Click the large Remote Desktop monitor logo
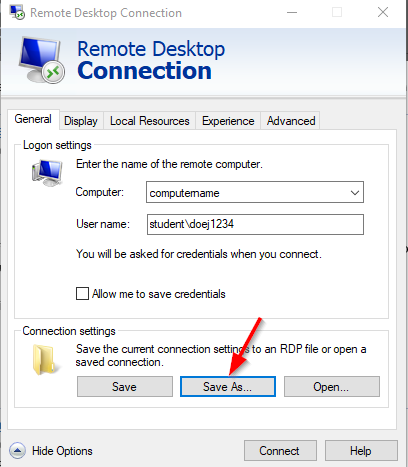408x467 pixels. point(42,60)
